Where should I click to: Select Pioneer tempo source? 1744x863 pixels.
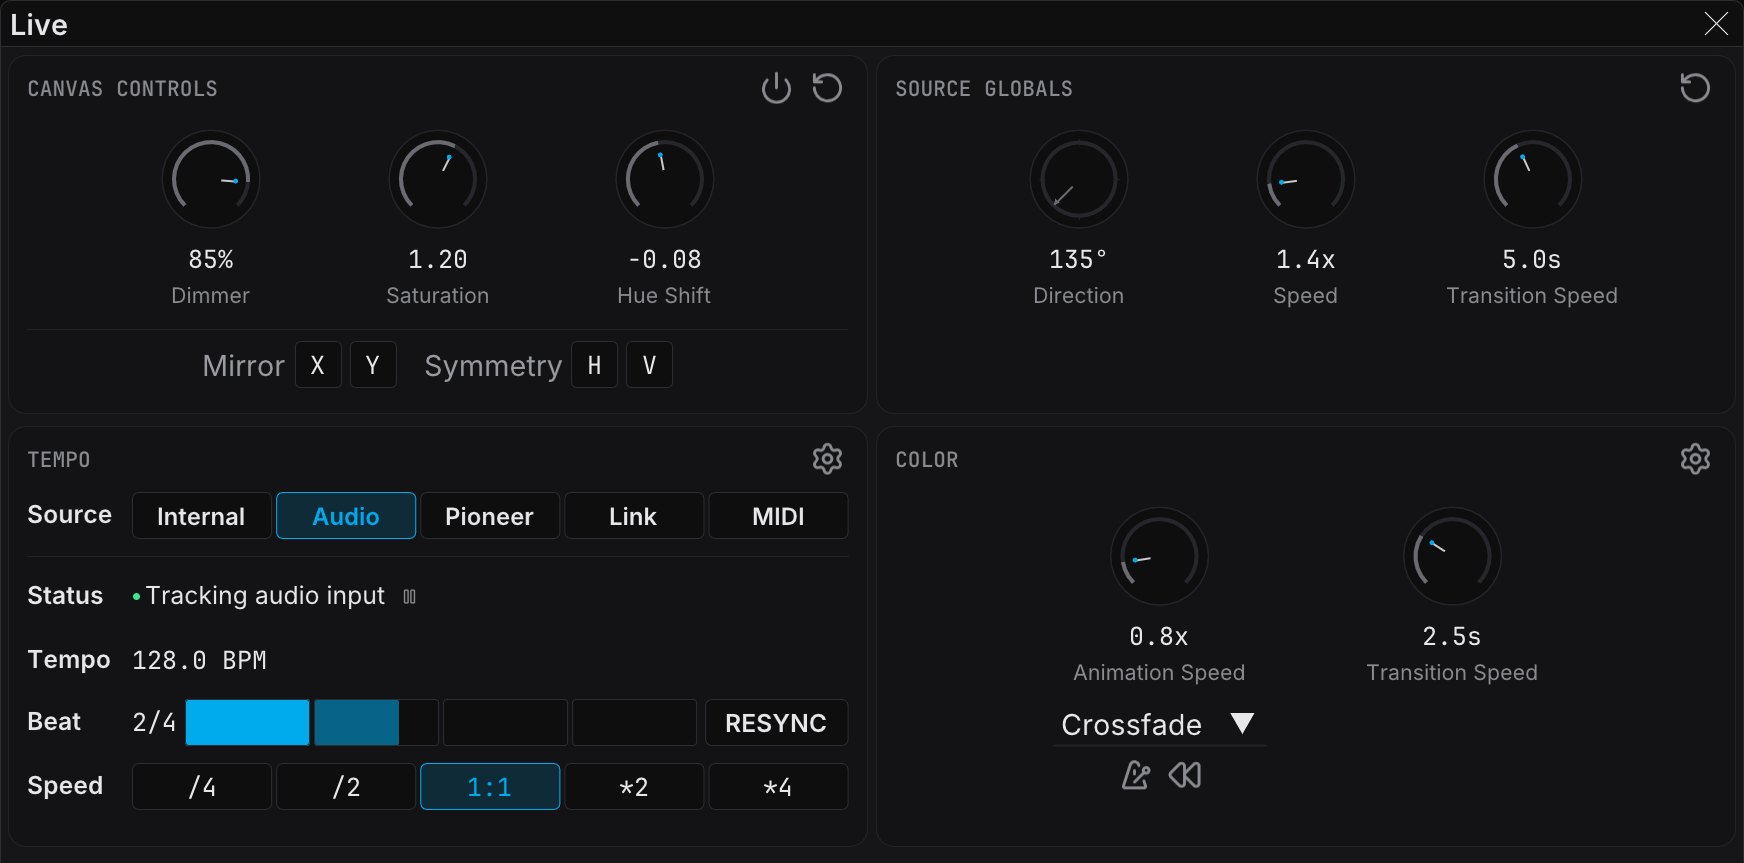point(490,516)
